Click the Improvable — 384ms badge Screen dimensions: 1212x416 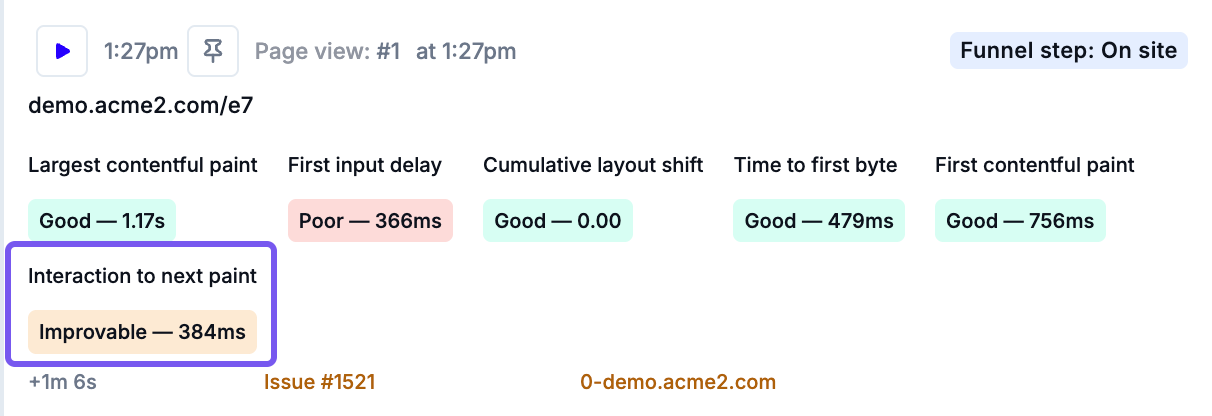[x=143, y=332]
